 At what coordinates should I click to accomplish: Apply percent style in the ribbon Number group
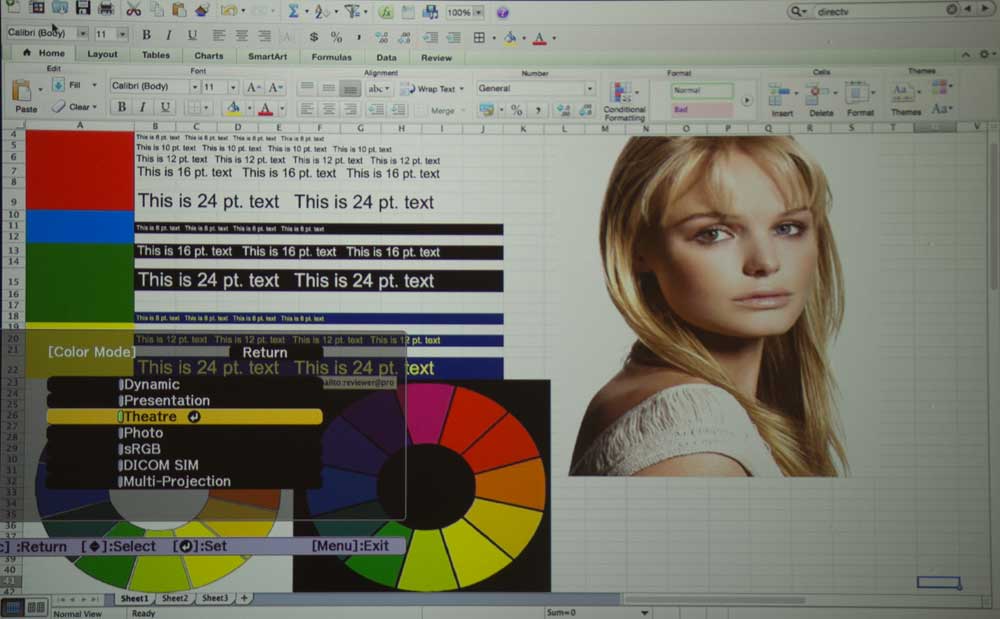(x=517, y=110)
